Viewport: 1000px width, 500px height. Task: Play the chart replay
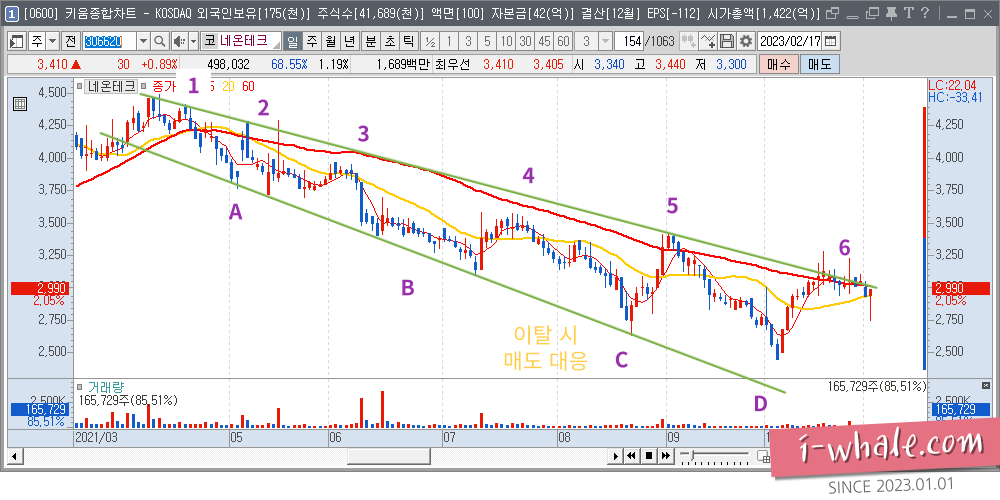click(x=615, y=455)
